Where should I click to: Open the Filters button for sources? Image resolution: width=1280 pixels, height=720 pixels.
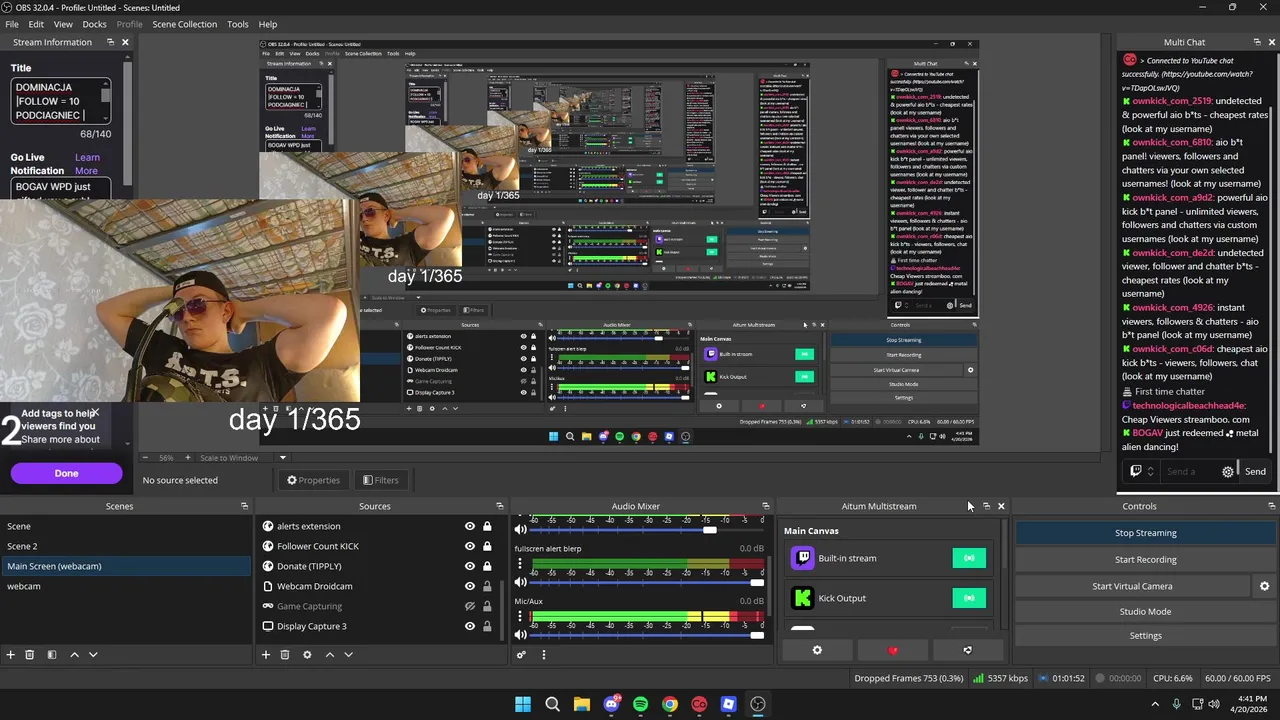380,480
